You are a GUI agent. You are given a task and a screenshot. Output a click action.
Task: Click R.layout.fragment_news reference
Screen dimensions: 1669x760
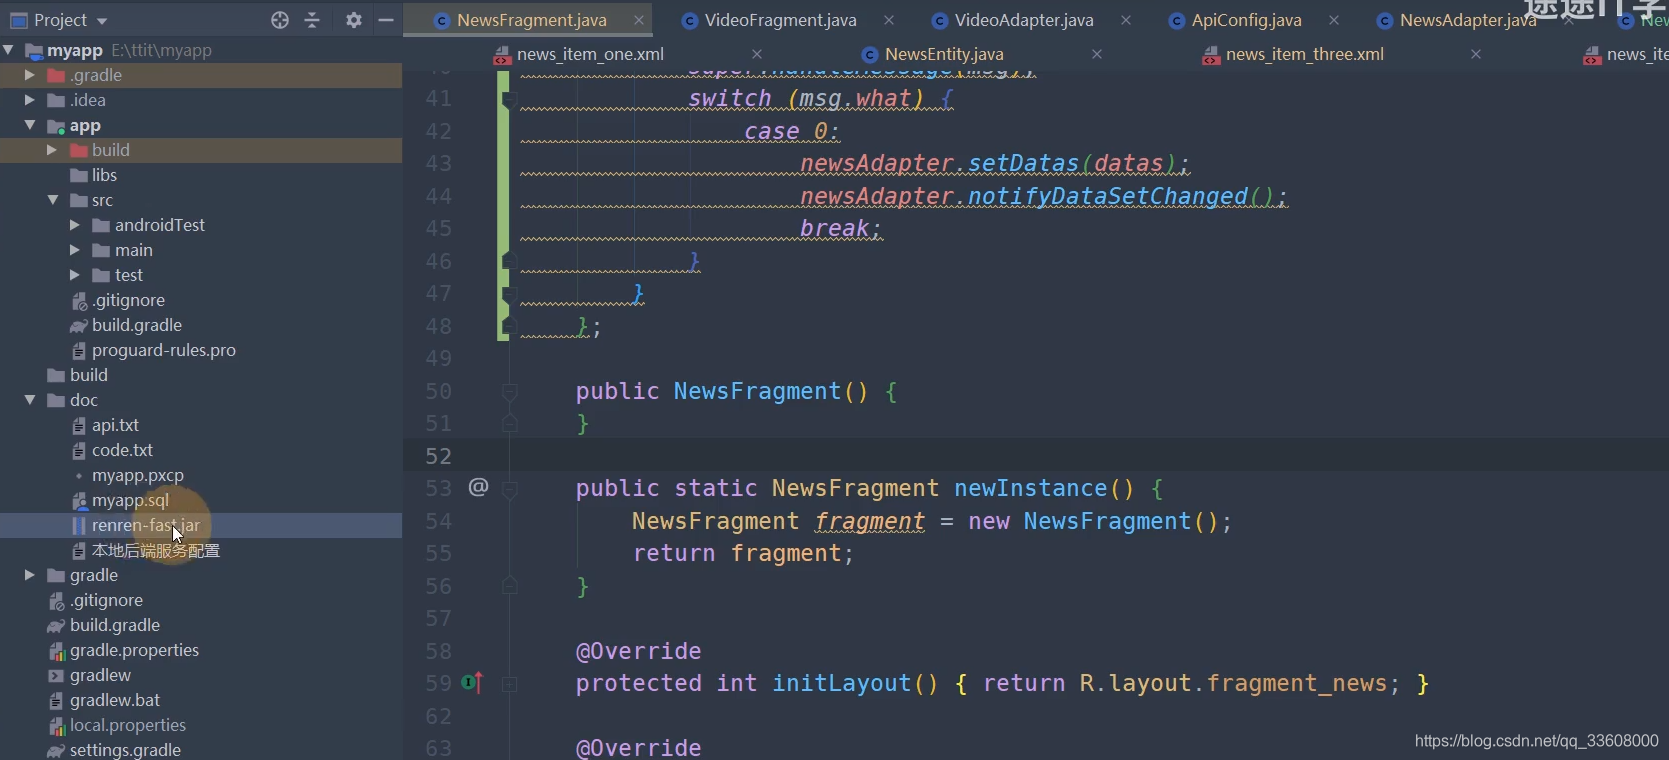[1234, 683]
